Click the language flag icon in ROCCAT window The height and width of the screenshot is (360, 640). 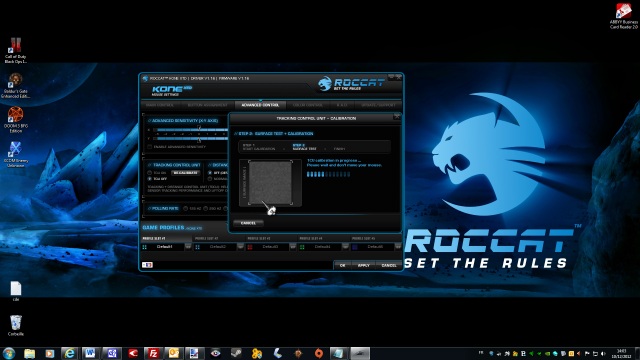[147, 265]
